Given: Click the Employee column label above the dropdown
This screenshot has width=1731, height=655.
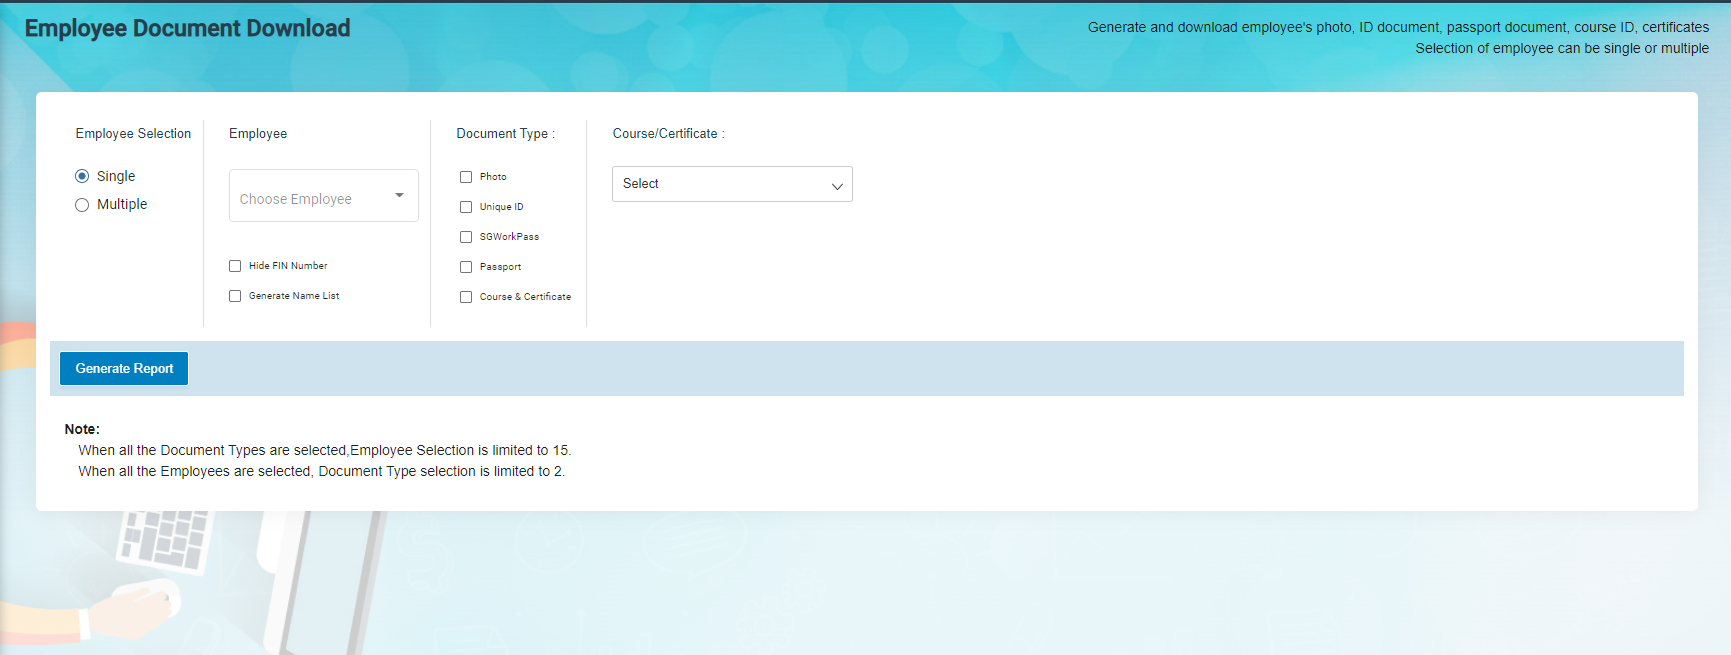Looking at the screenshot, I should pyautogui.click(x=258, y=133).
